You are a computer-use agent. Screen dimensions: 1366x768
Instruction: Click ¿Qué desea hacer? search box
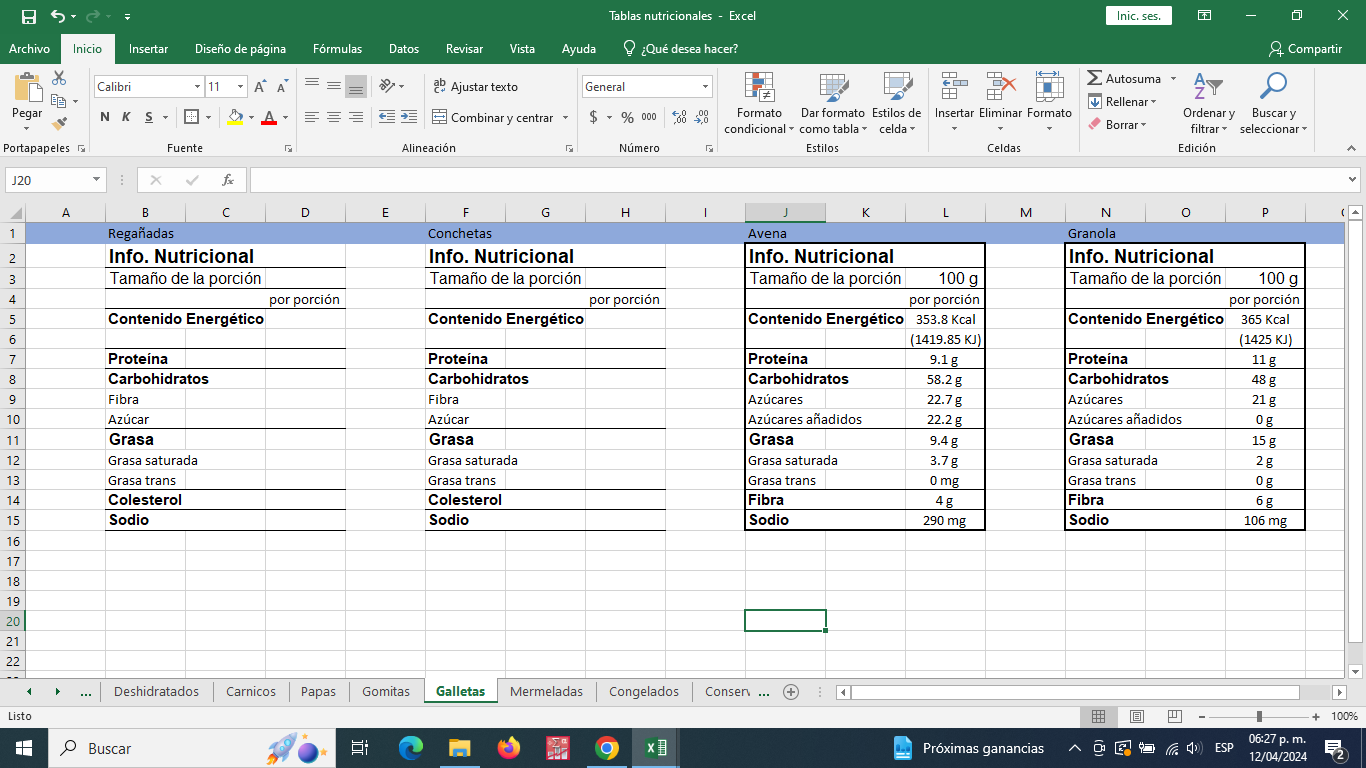coord(681,48)
